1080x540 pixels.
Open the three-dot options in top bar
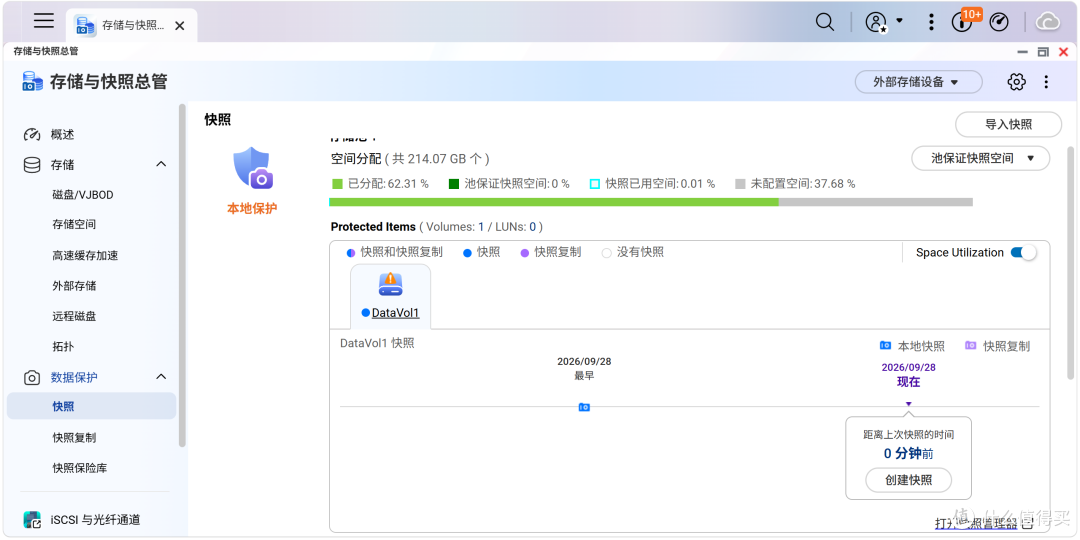click(931, 22)
